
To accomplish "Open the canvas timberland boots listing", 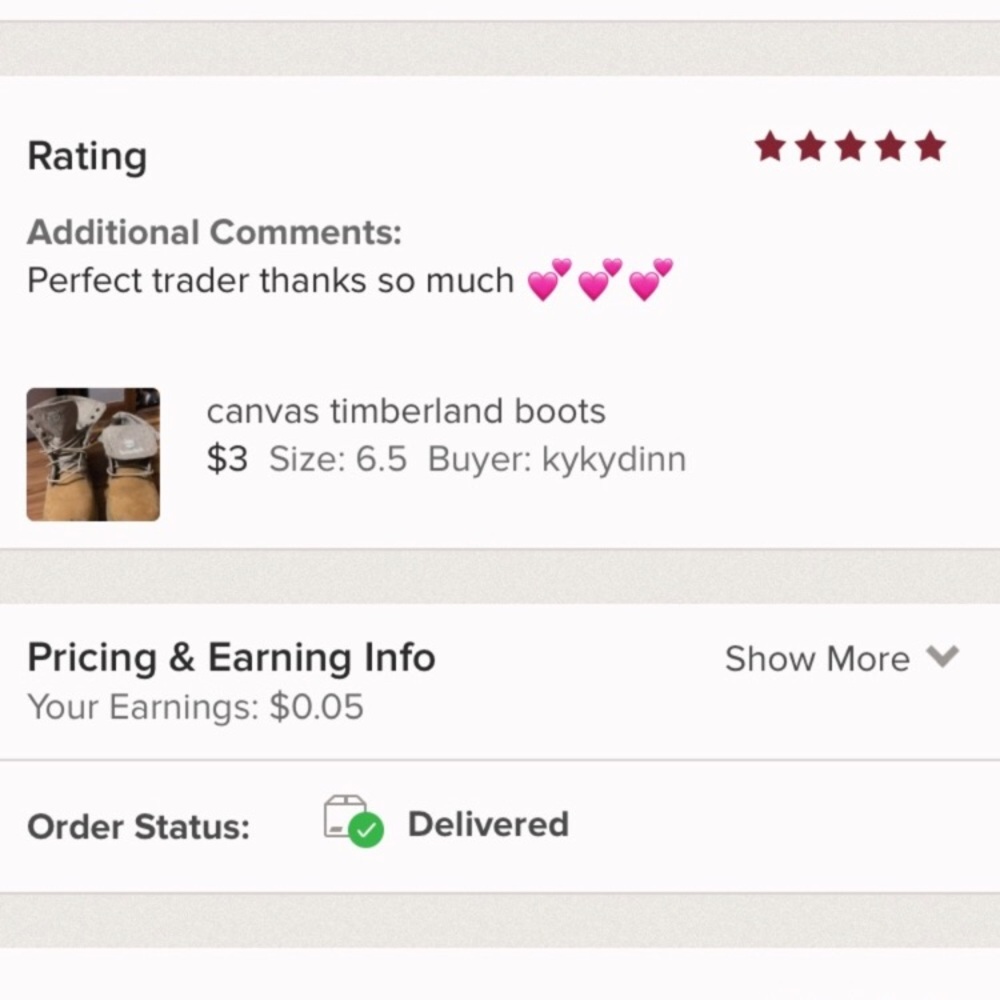I will coord(406,411).
